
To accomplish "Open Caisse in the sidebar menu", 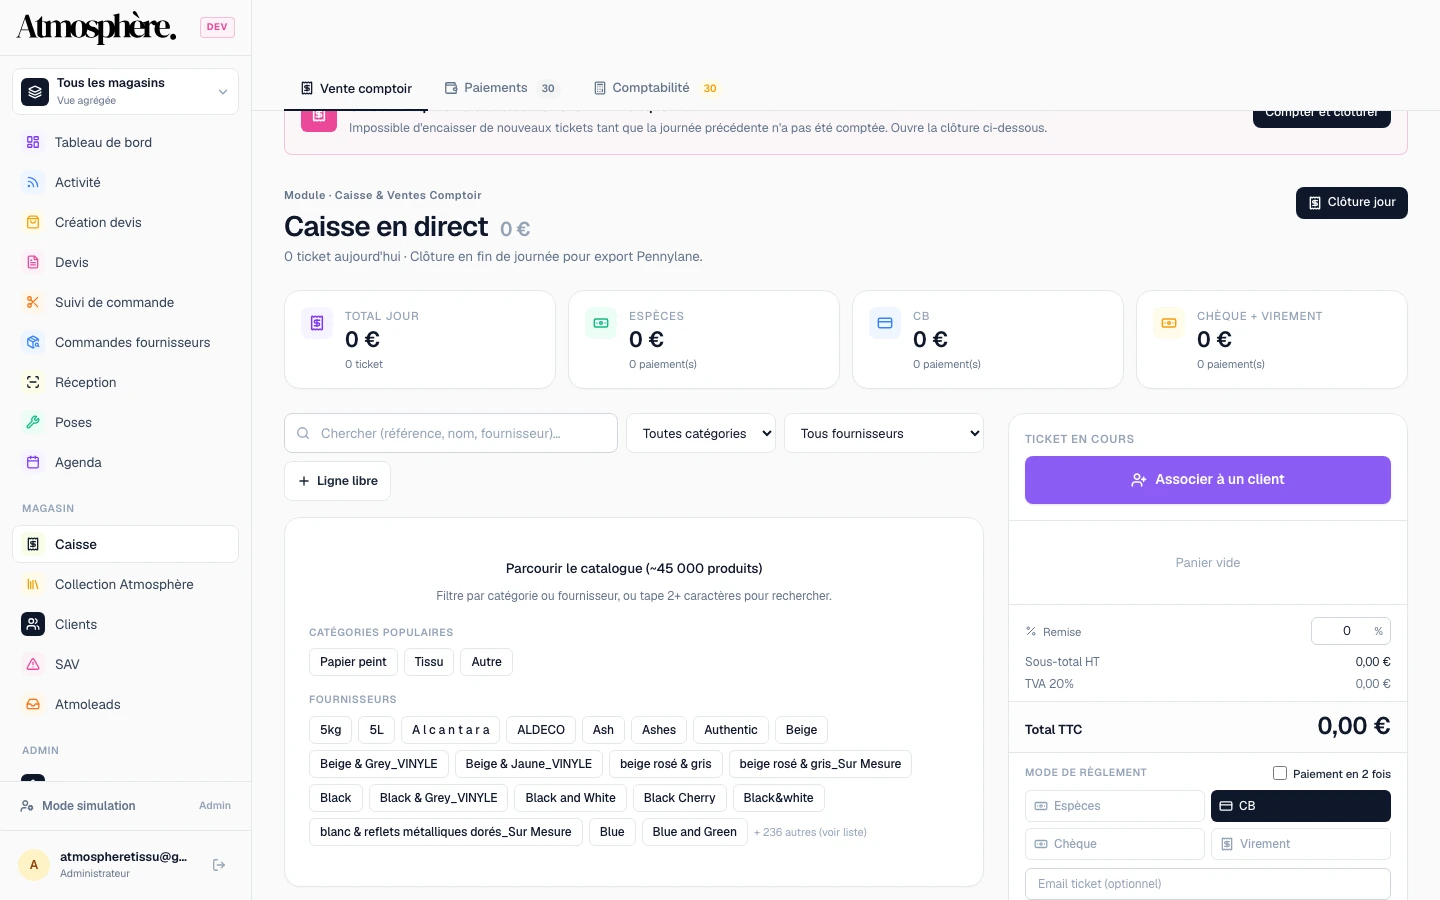I will tap(126, 544).
